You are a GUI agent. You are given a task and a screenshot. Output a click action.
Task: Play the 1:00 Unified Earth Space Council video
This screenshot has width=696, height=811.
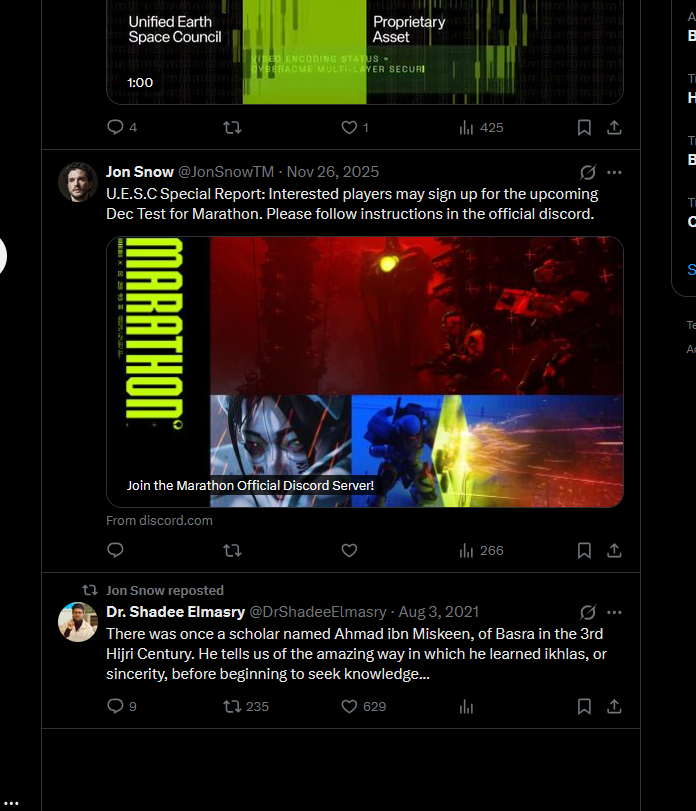click(365, 52)
